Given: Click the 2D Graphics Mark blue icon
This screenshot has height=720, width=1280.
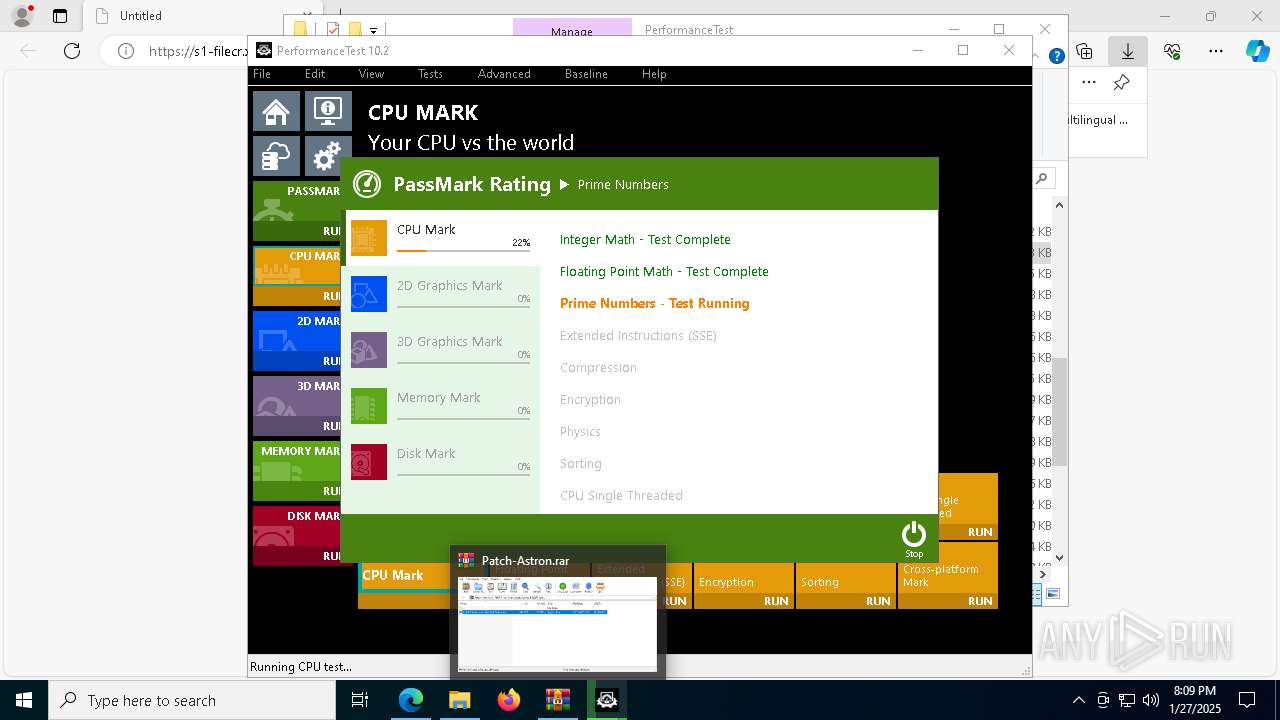Looking at the screenshot, I should coord(369,294).
